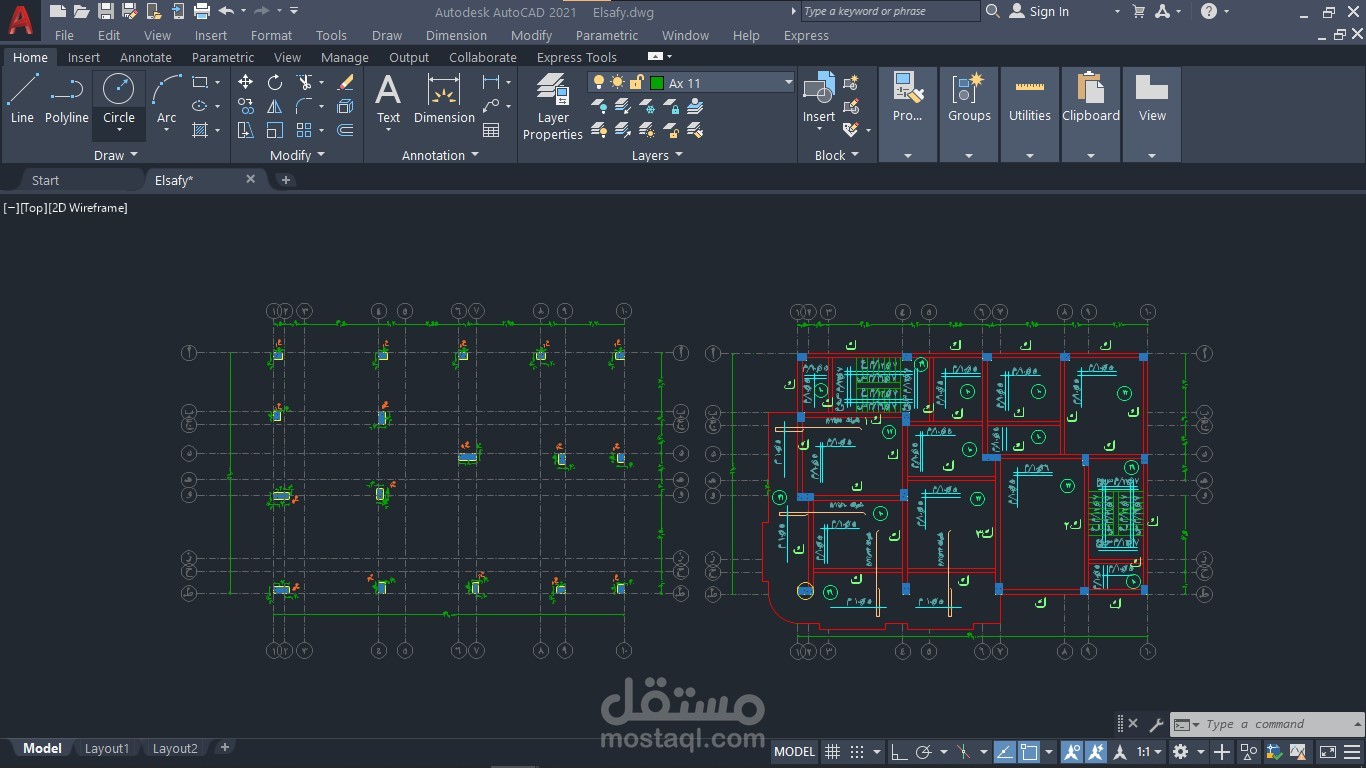
Task: Click the Copy objects icon
Action: [x=245, y=106]
